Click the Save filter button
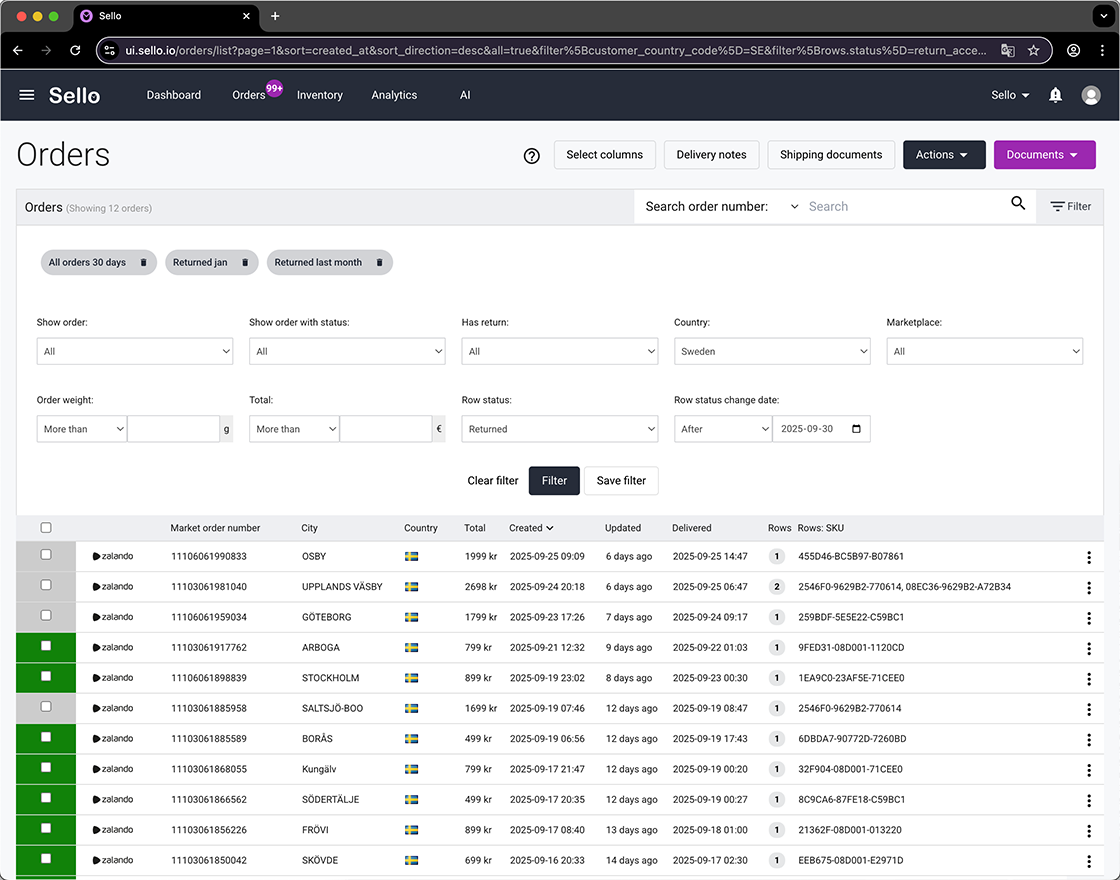This screenshot has width=1120, height=880. click(621, 480)
